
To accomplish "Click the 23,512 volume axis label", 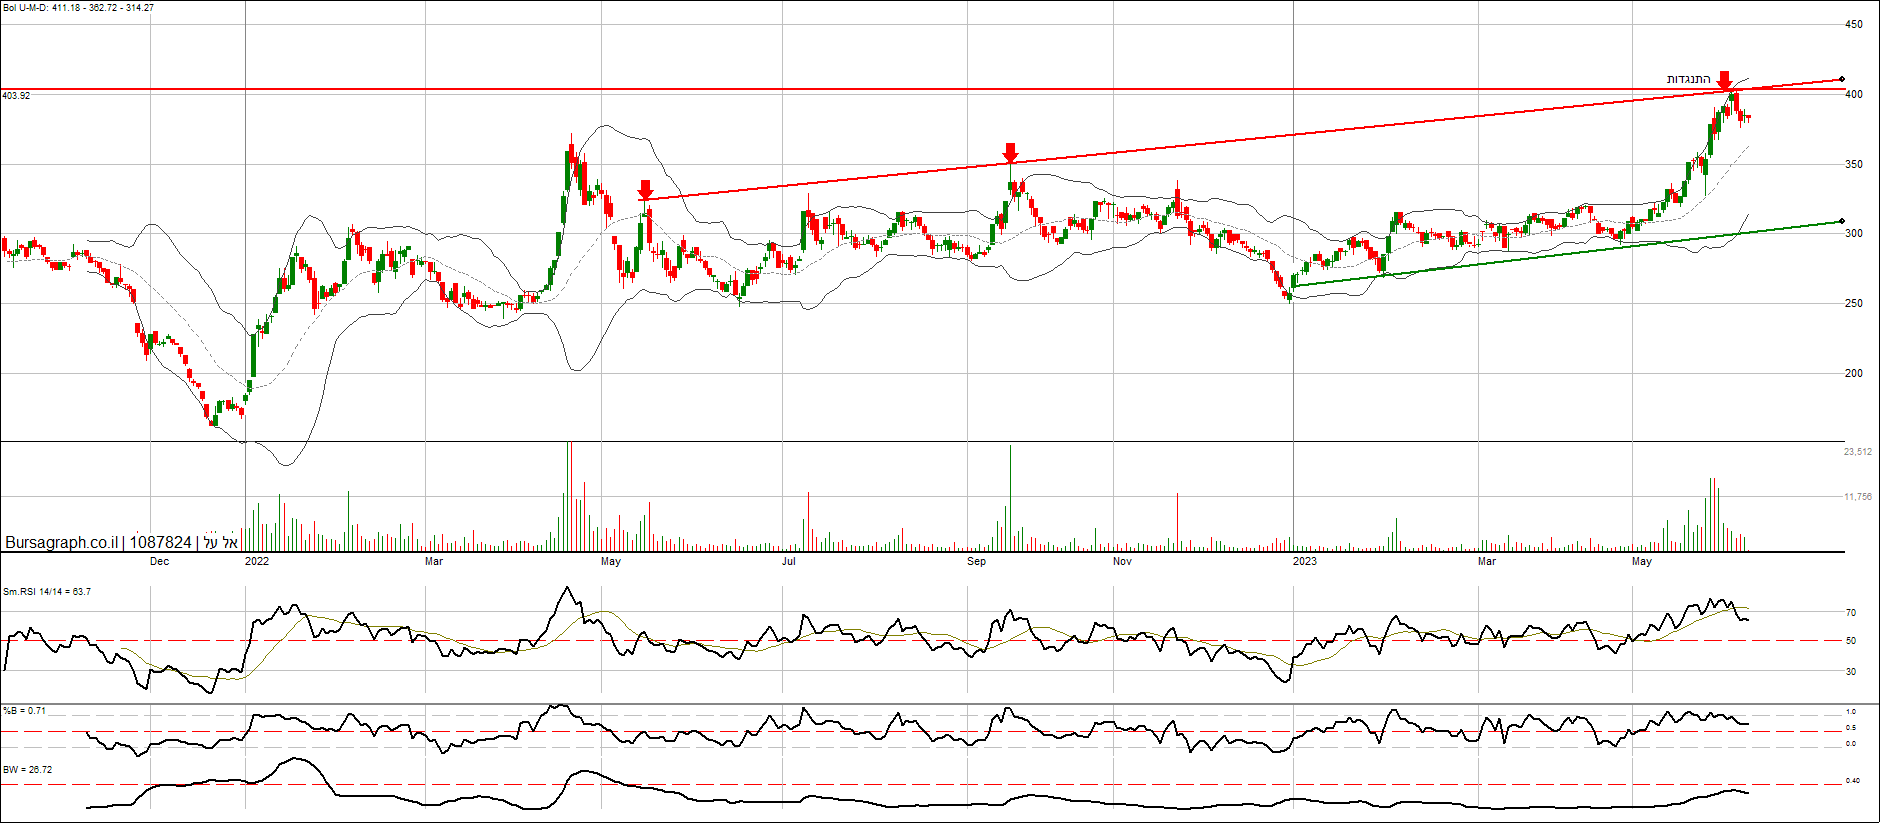I will tap(1858, 452).
